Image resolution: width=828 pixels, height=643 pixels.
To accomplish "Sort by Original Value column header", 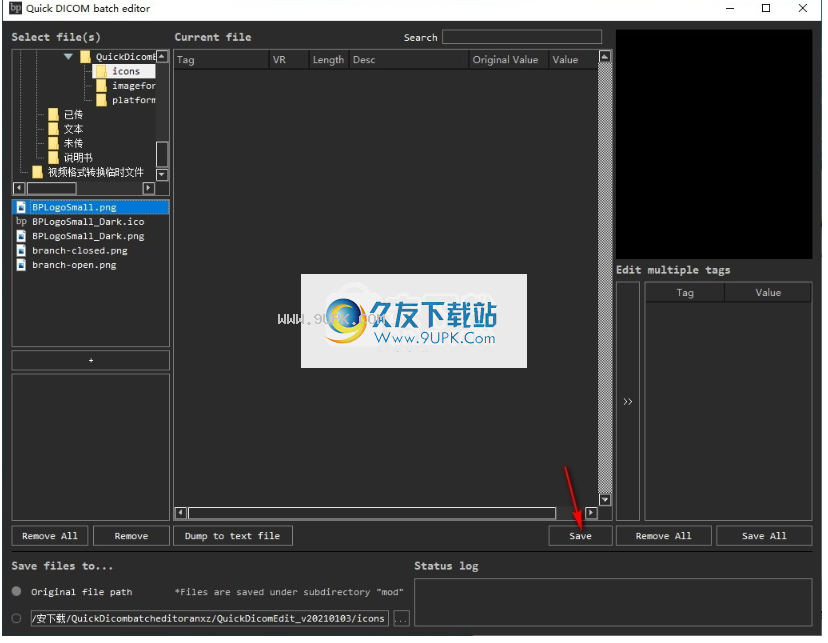I will (509, 60).
